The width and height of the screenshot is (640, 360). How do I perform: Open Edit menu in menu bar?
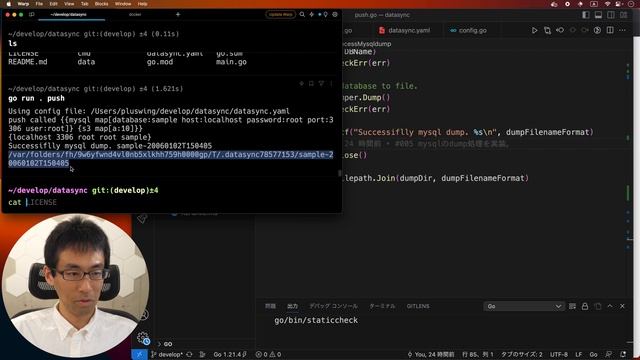pos(53,4)
